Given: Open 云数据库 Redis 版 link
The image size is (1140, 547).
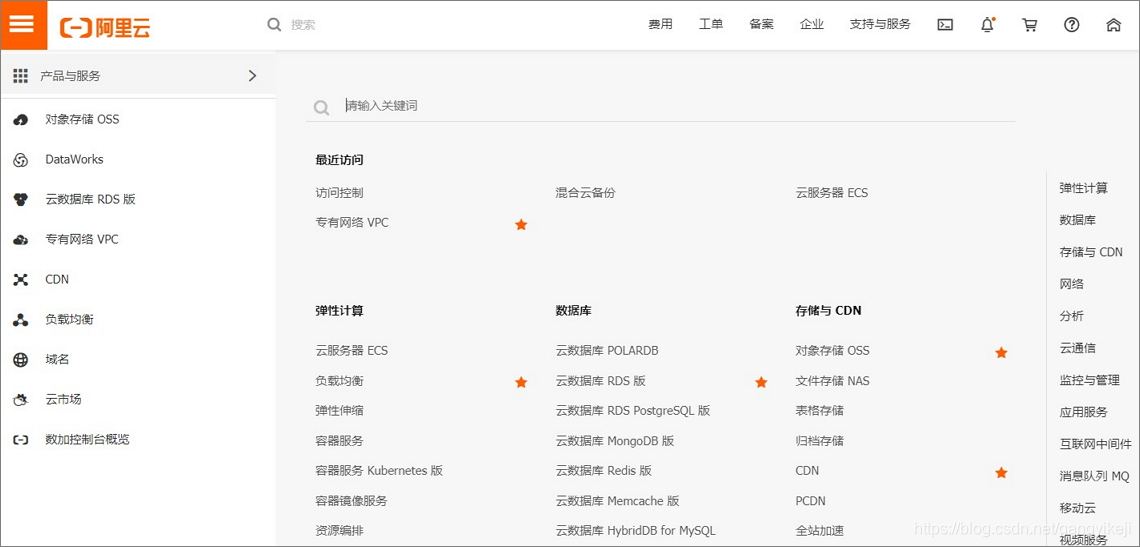Looking at the screenshot, I should [x=603, y=470].
